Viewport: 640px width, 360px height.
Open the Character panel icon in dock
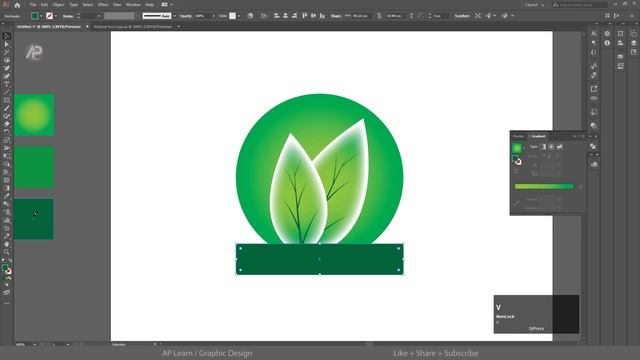(x=594, y=33)
